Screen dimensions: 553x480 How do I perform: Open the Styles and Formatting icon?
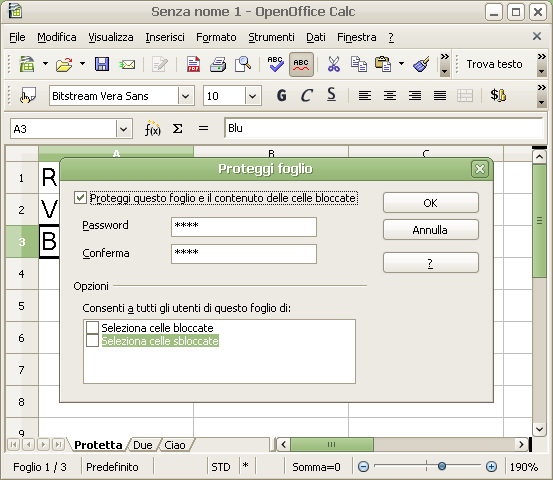(28, 96)
